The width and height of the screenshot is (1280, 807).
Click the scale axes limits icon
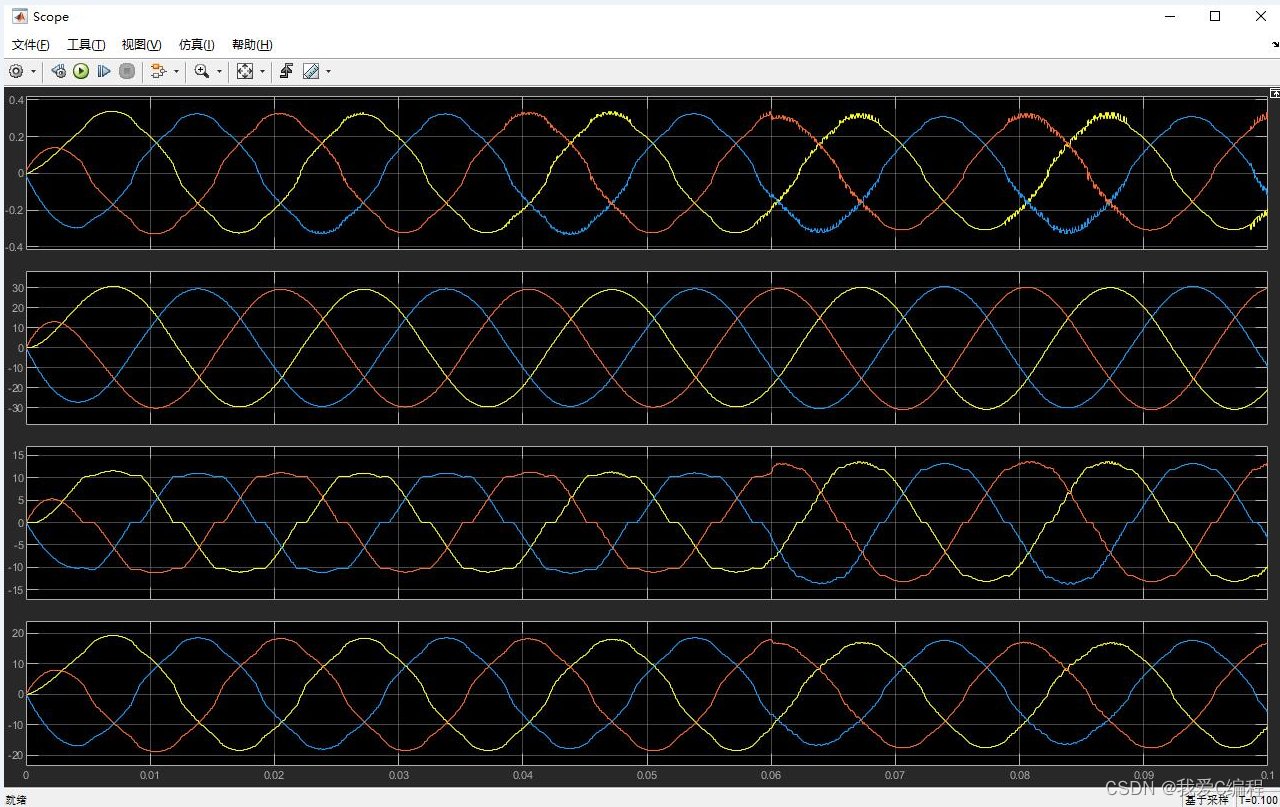pyautogui.click(x=245, y=71)
